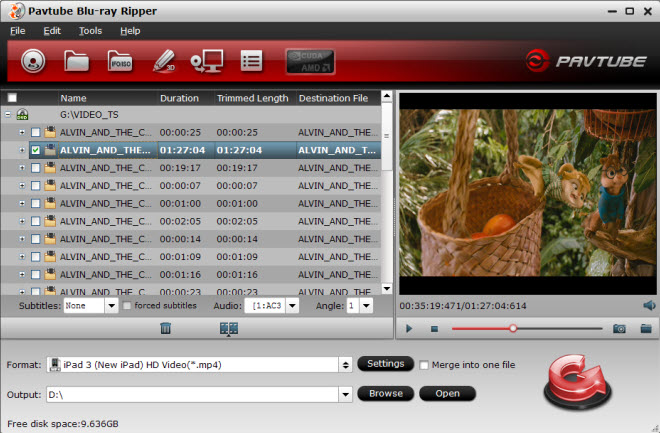Take a snapshot with camera icon
The height and width of the screenshot is (433, 660).
click(x=619, y=328)
